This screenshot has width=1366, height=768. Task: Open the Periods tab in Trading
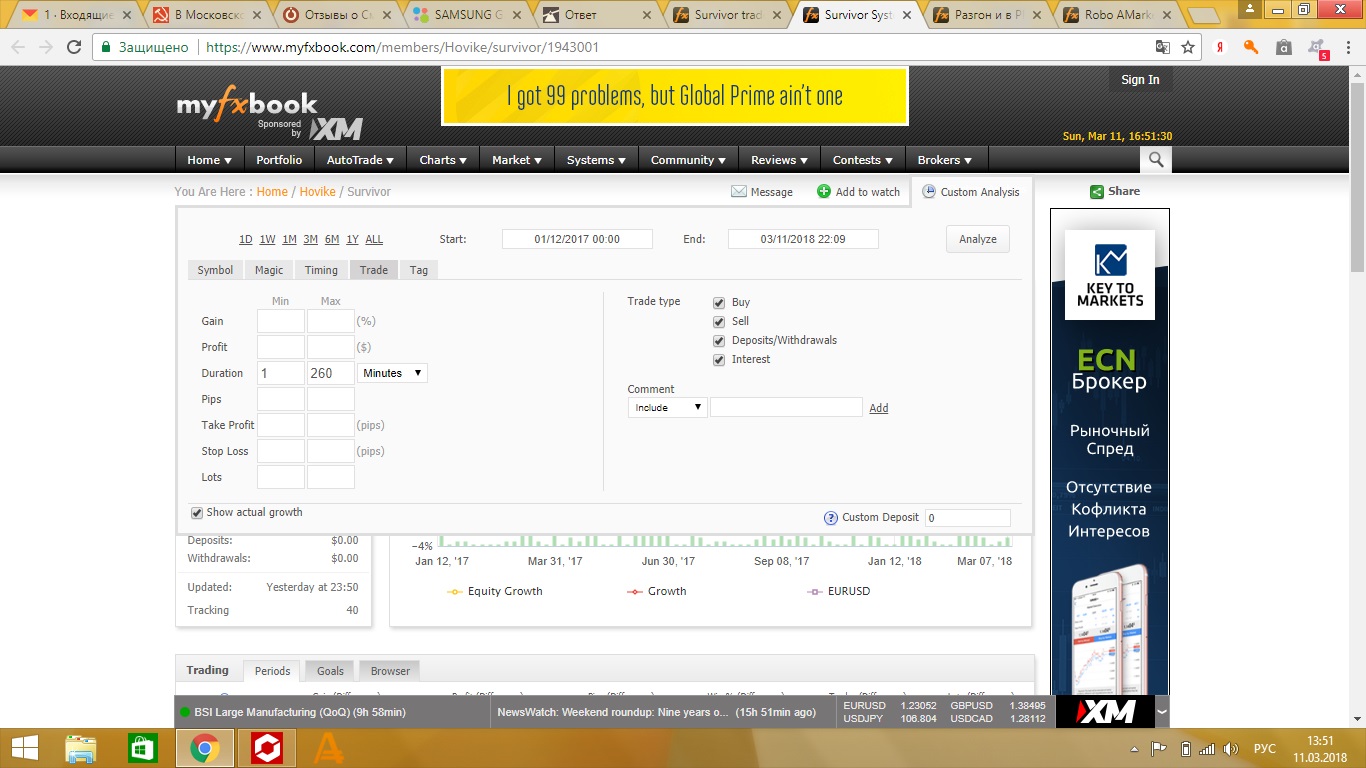point(272,671)
